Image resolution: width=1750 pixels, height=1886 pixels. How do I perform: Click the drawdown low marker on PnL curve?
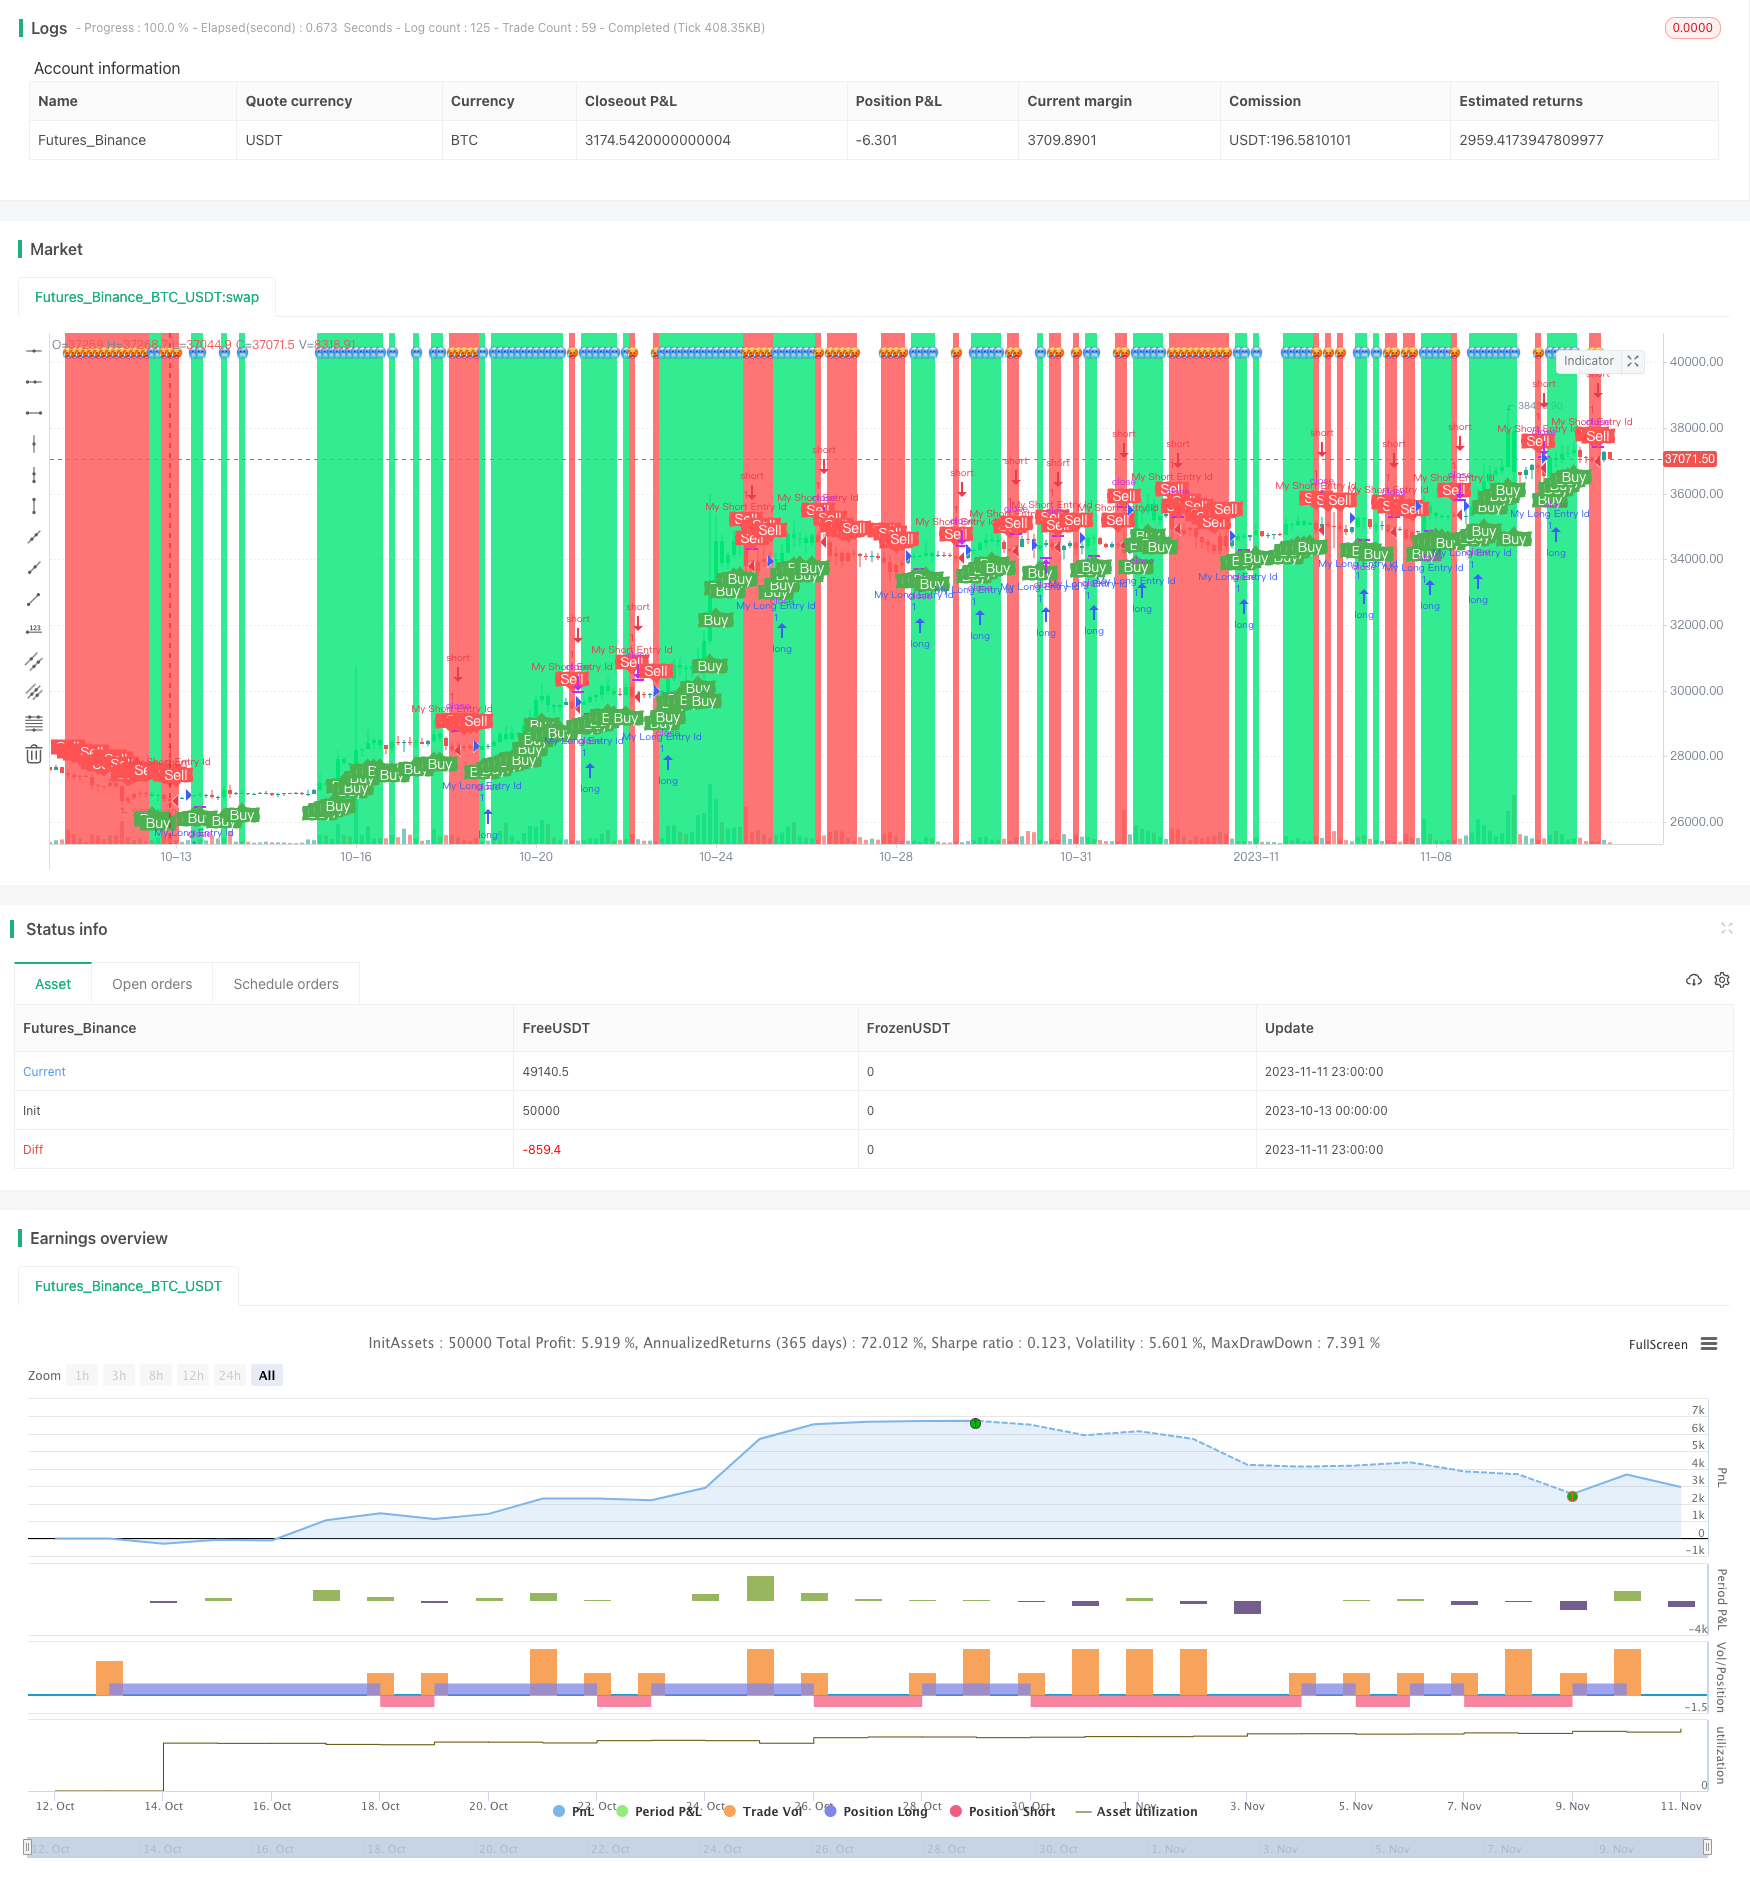coord(1572,1496)
